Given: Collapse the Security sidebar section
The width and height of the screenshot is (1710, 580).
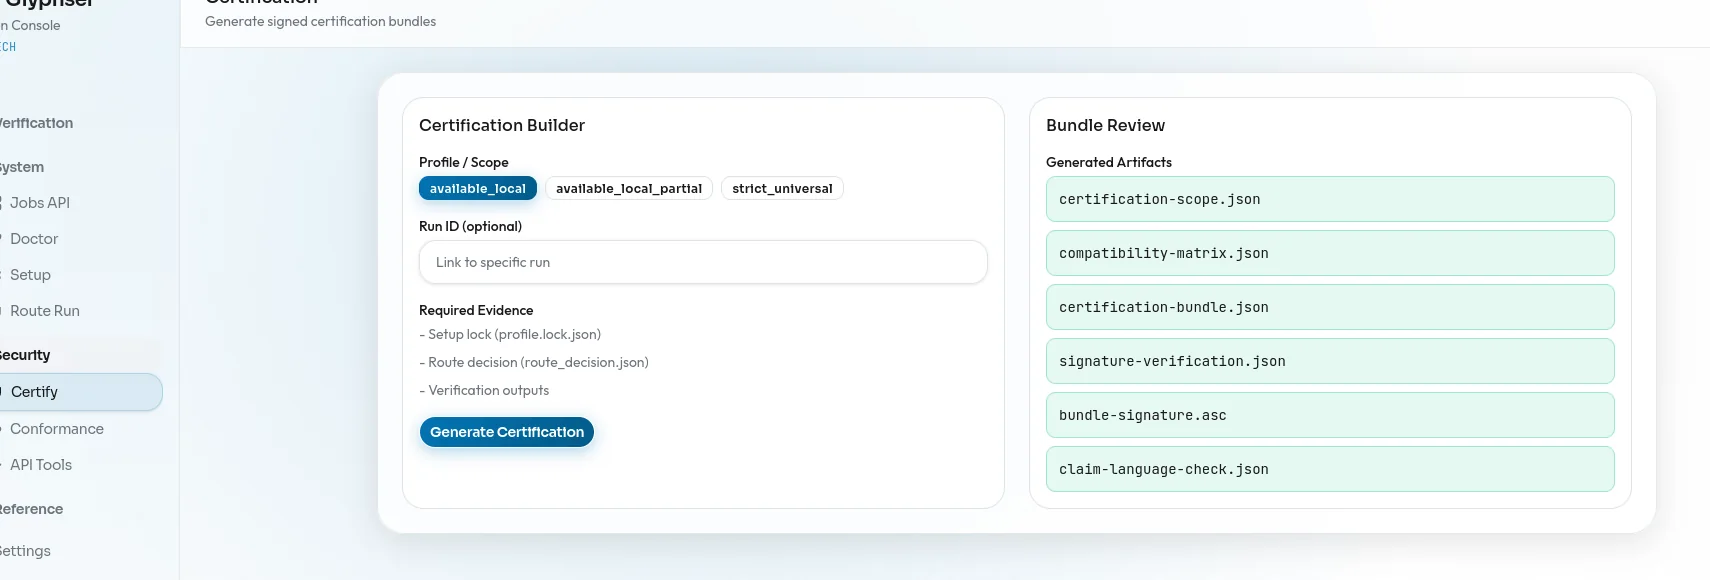Looking at the screenshot, I should 24,354.
